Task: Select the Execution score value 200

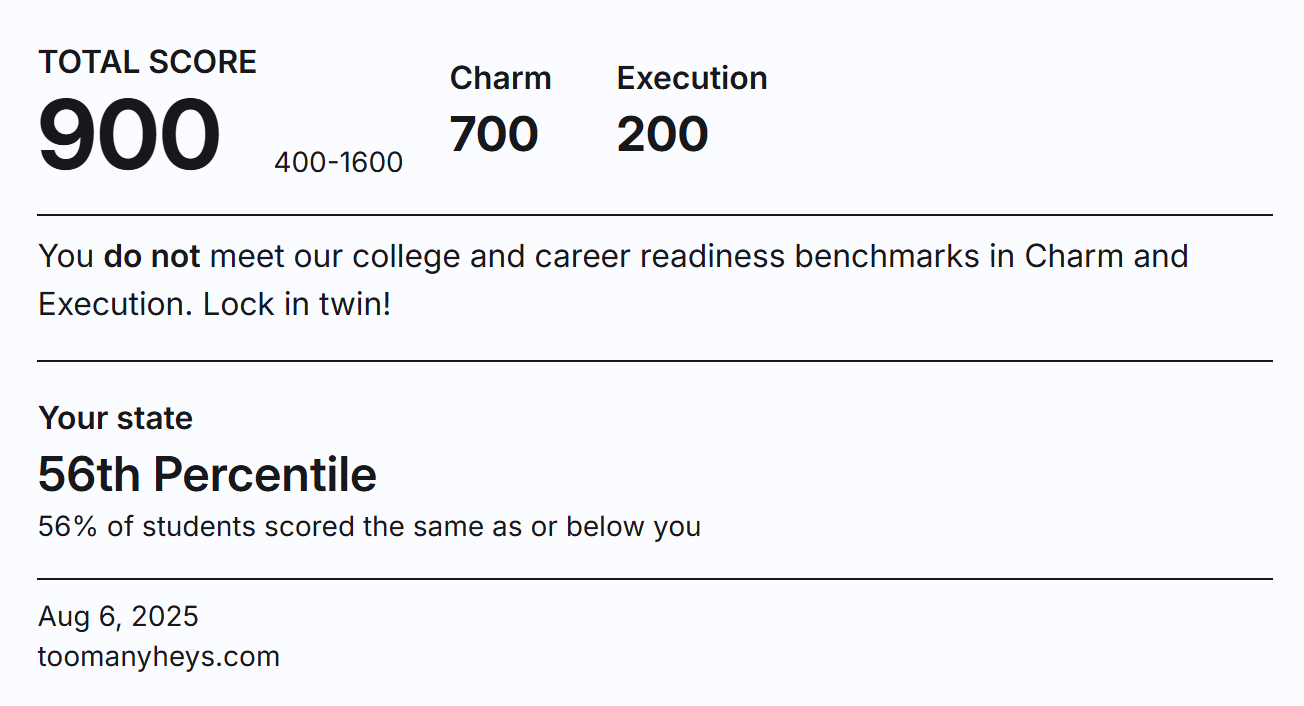Action: pyautogui.click(x=662, y=134)
